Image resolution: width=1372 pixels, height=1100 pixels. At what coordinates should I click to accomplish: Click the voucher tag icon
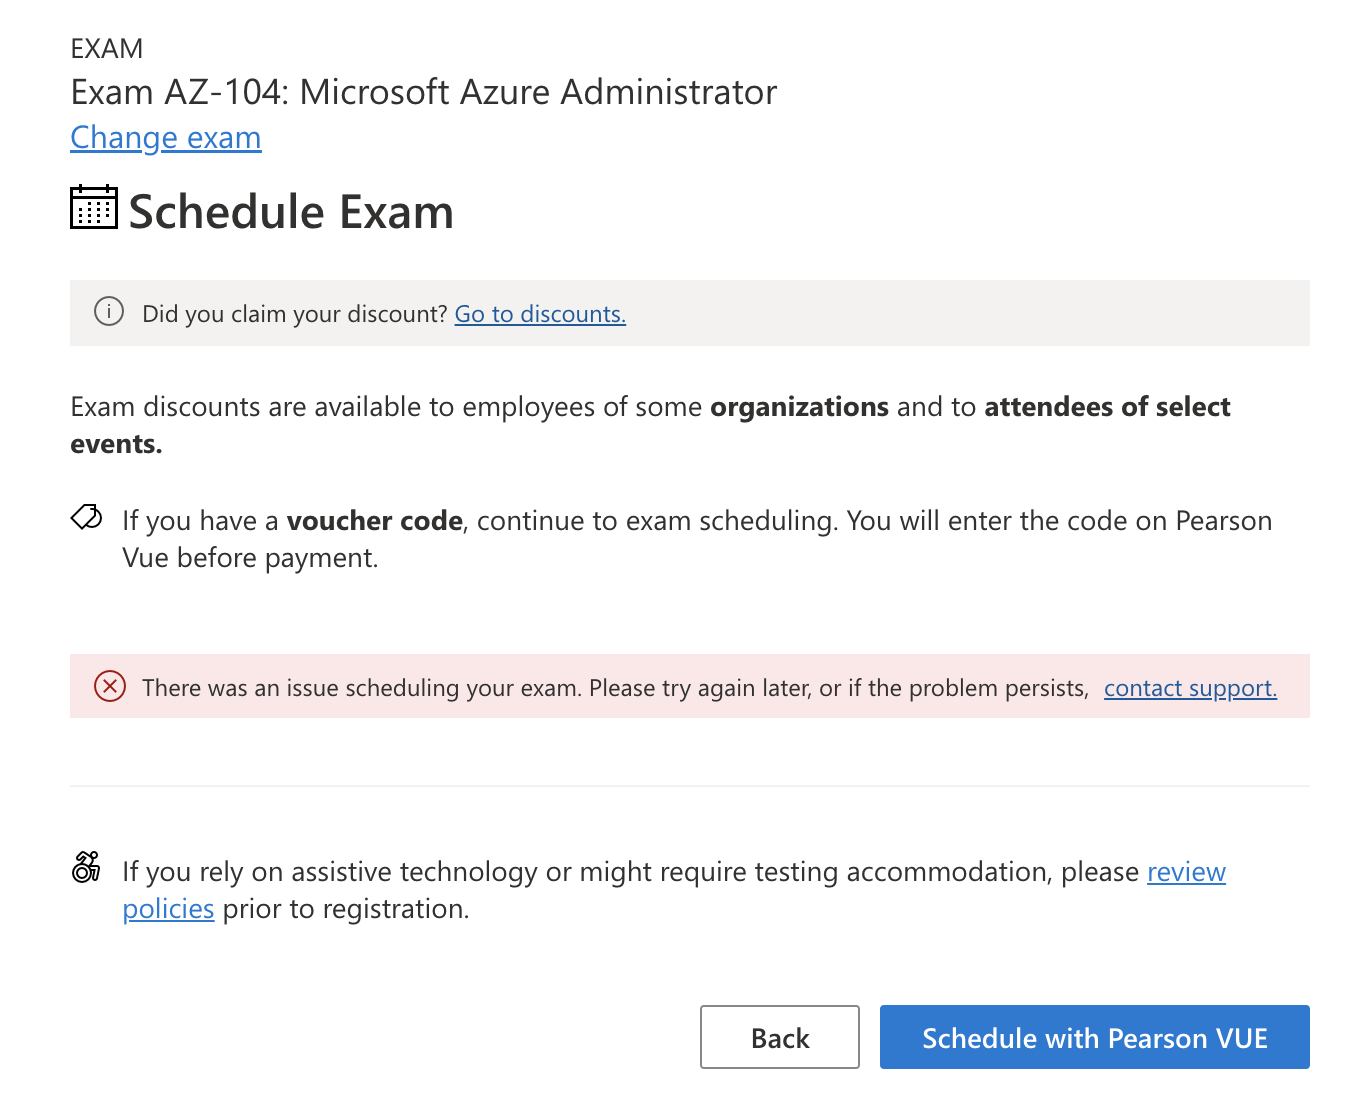pyautogui.click(x=87, y=517)
